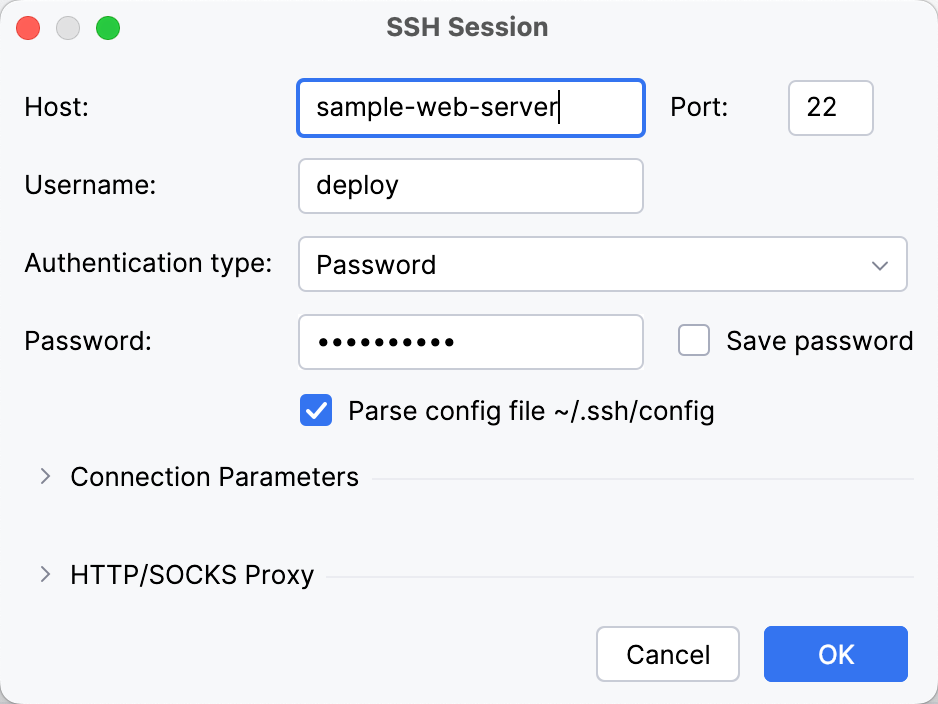The width and height of the screenshot is (938, 704).
Task: Click the Username field containing deploy
Action: coord(470,185)
